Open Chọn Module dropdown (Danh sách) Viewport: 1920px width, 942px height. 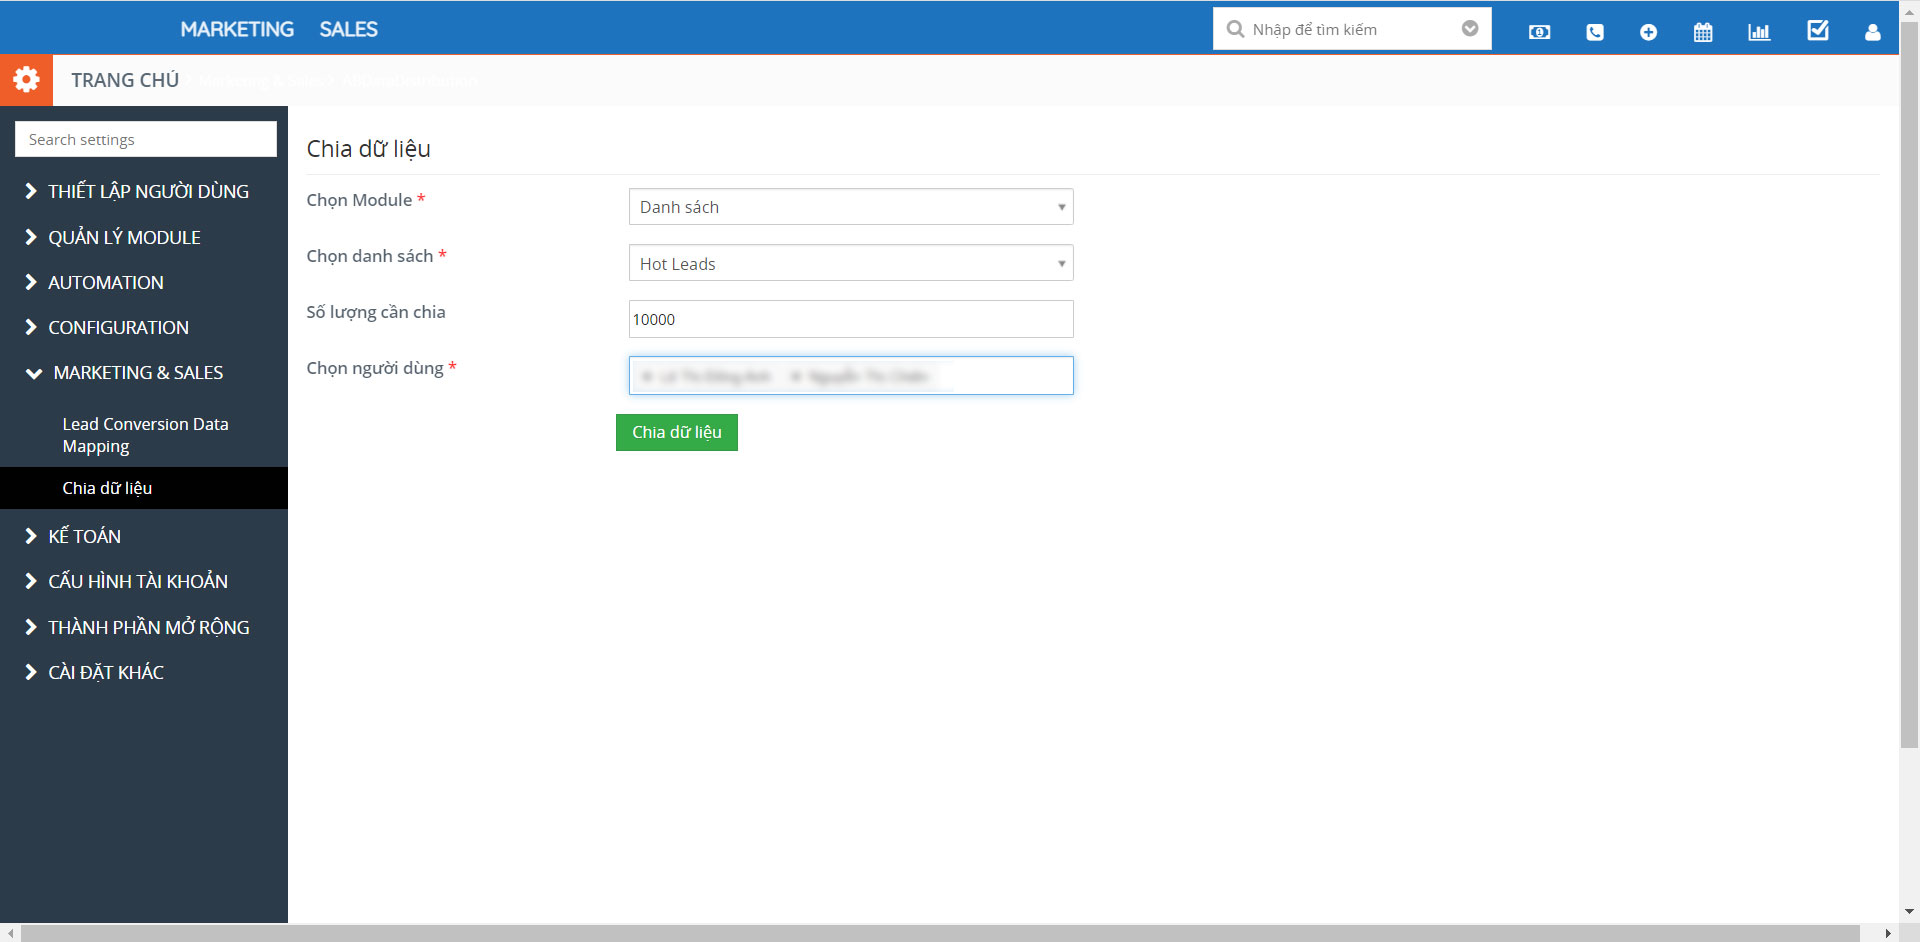pyautogui.click(x=851, y=207)
